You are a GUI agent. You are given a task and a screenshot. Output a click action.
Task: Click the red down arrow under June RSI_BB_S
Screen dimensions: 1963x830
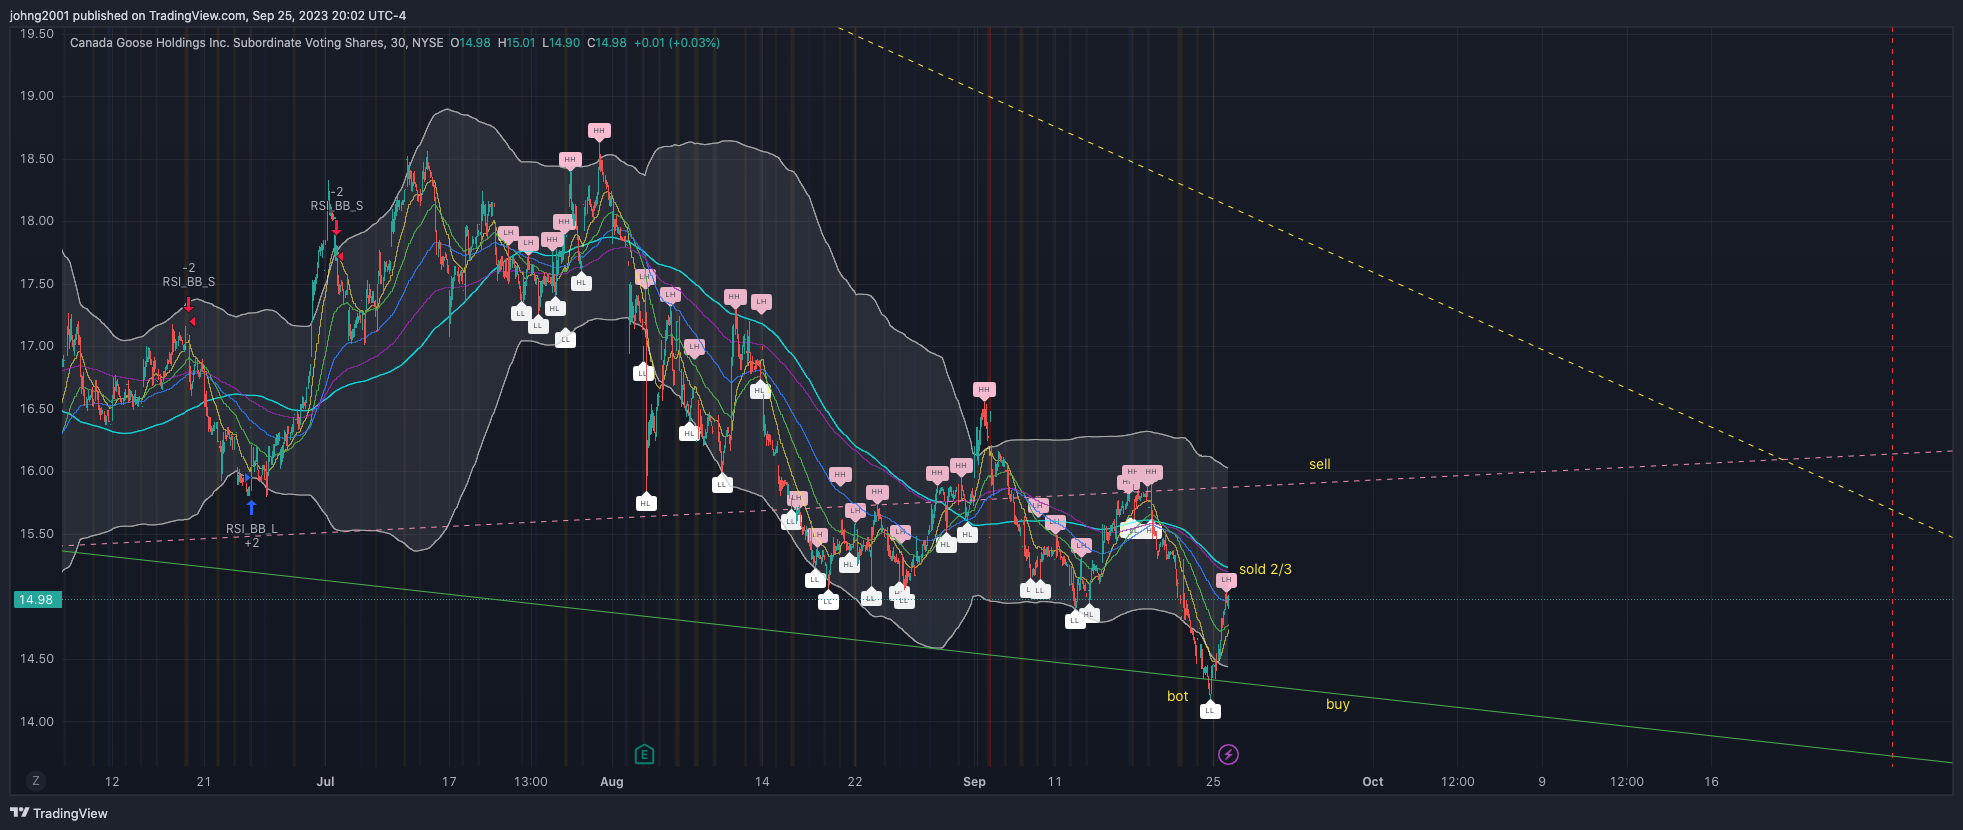pos(188,304)
